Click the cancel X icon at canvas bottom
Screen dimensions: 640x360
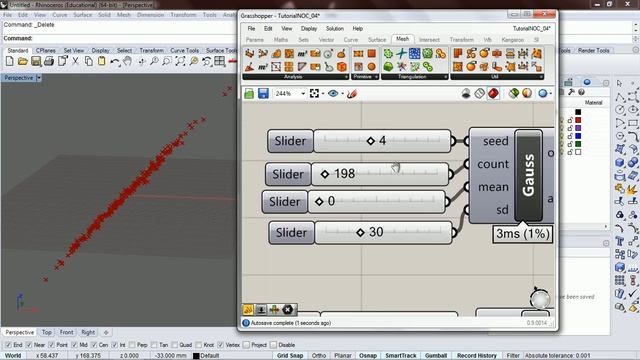(x=288, y=310)
